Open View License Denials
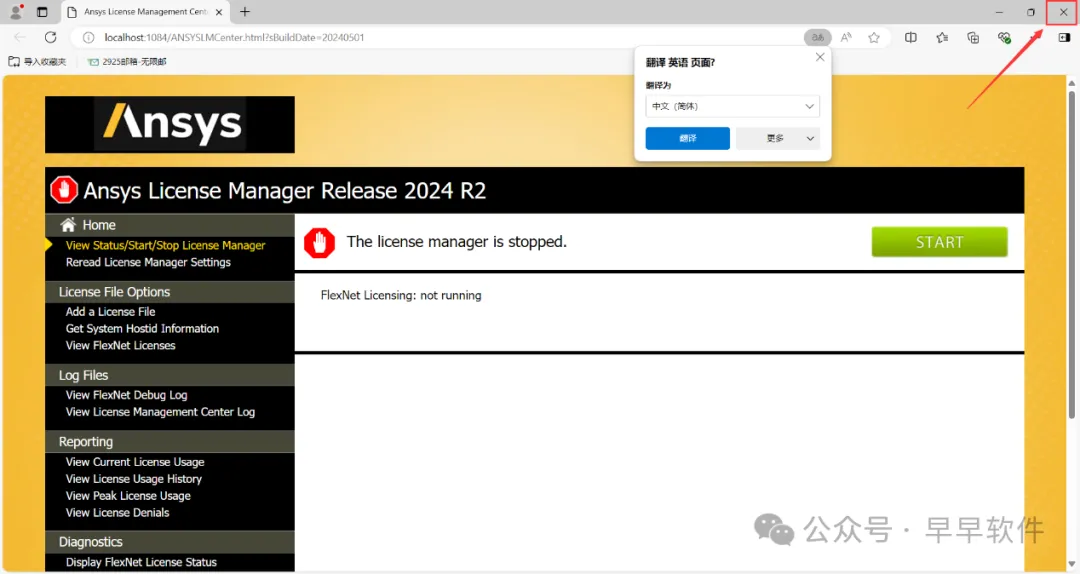 click(x=117, y=513)
